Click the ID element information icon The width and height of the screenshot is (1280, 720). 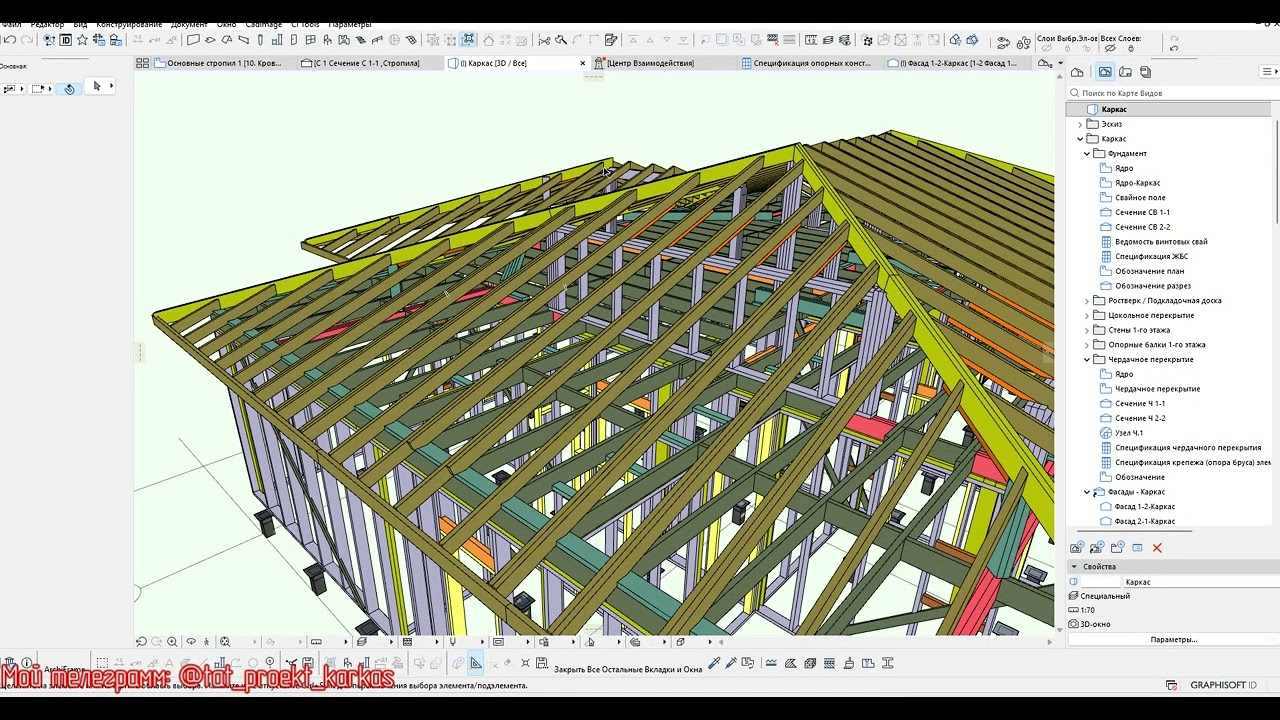(x=65, y=40)
